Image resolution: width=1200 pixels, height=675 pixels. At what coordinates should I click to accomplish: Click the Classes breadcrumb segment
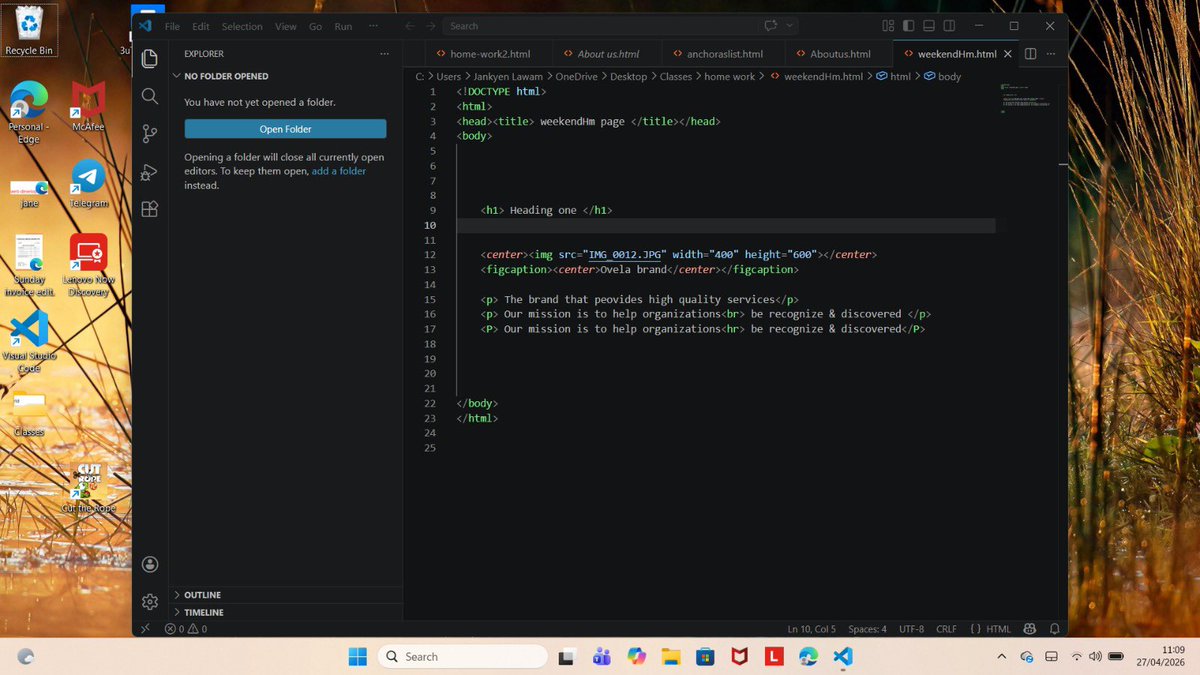pos(676,76)
